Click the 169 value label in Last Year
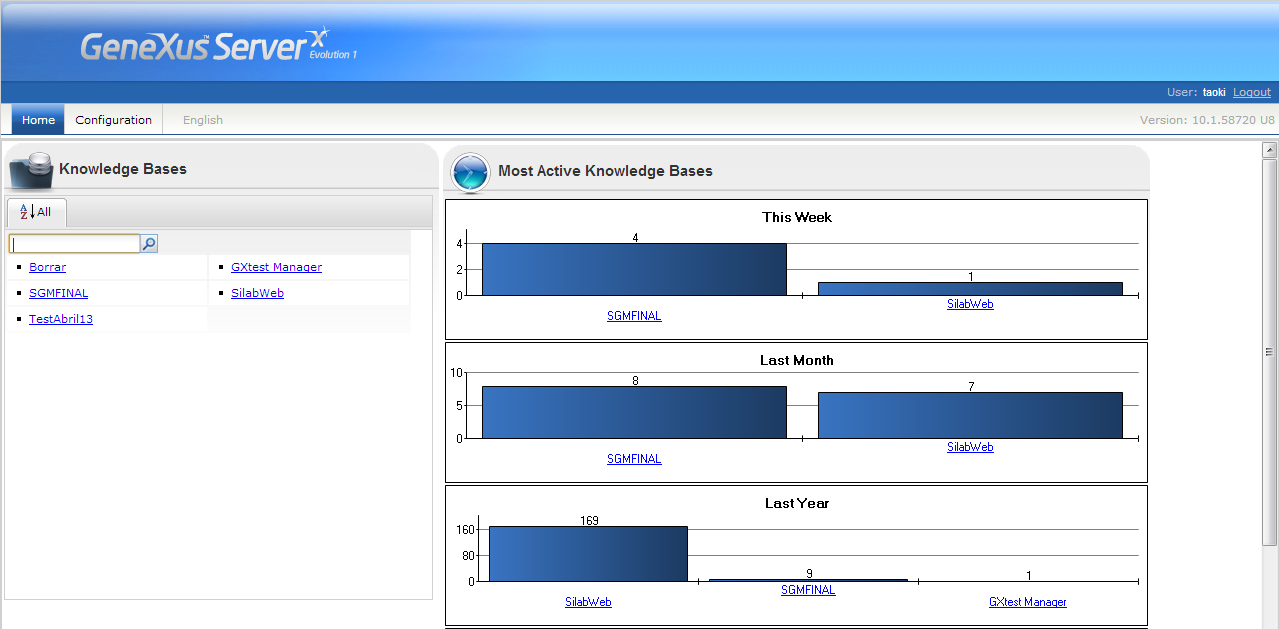Image resolution: width=1279 pixels, height=629 pixels. click(589, 520)
